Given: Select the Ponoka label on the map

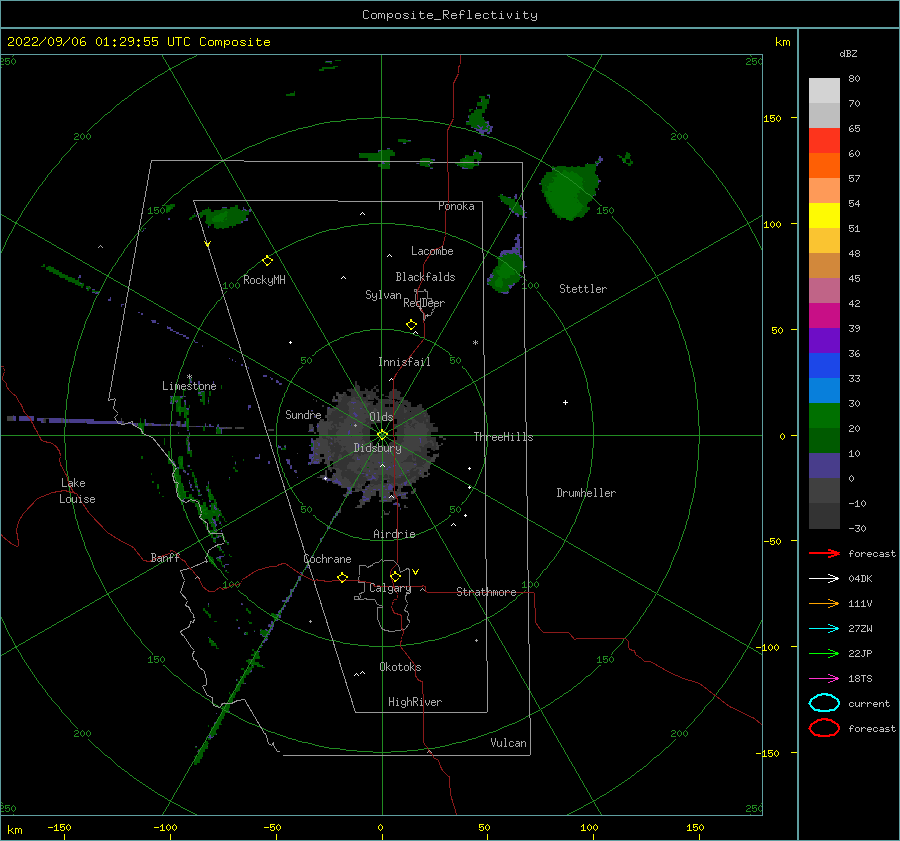Looking at the screenshot, I should (456, 206).
